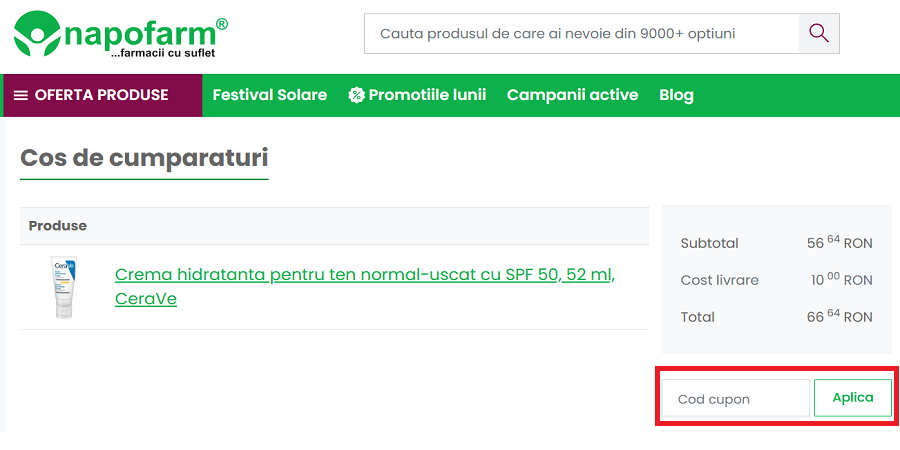Click the Cos de cumparaturi heading
Screen dimensions: 900x450
coord(144,158)
